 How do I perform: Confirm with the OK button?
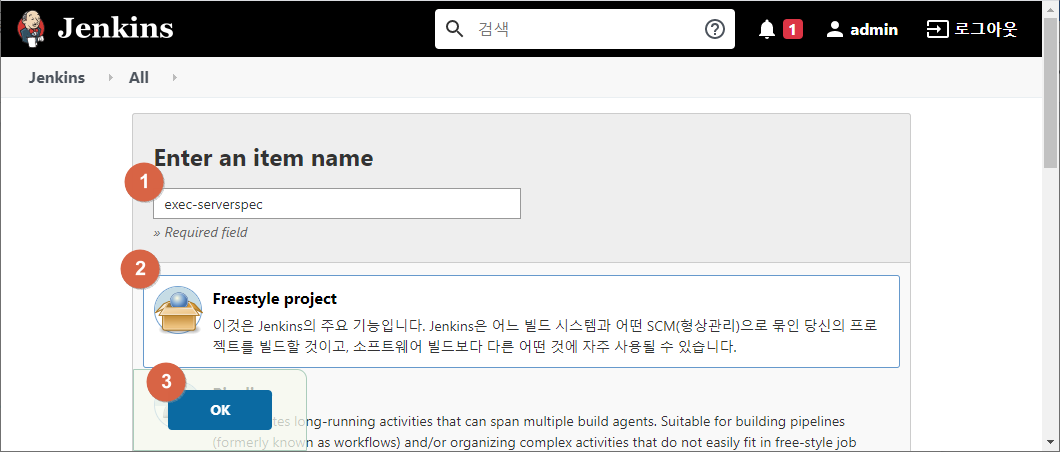(220, 410)
